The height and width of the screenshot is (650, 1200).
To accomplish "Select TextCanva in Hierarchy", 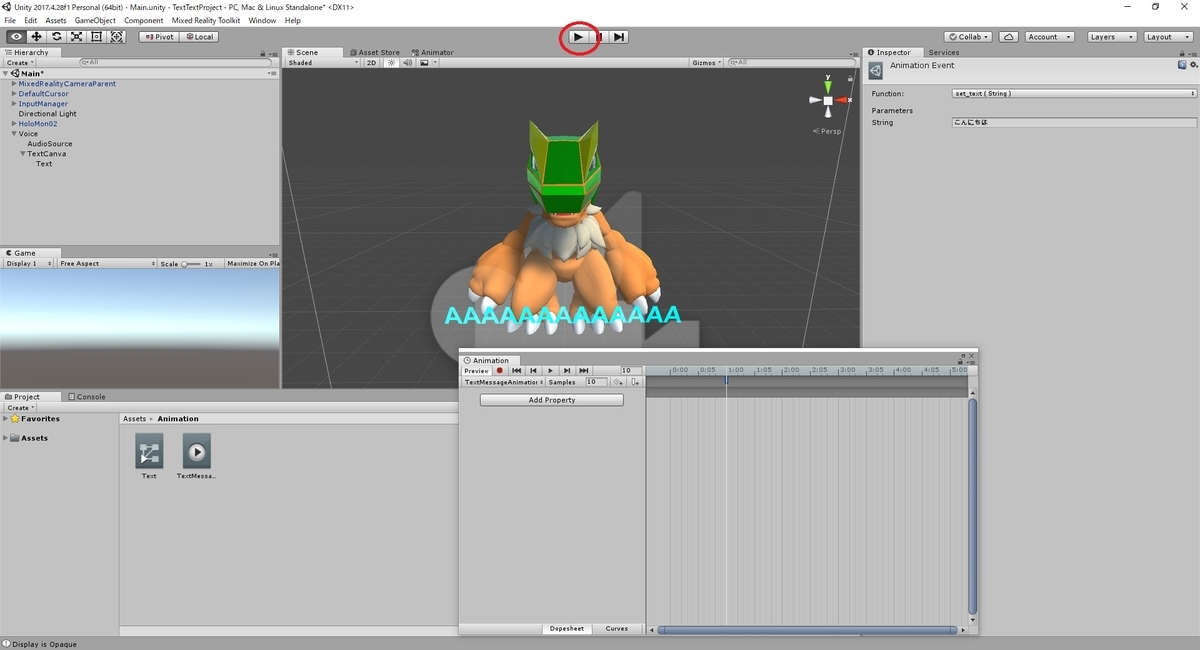I will tap(47, 154).
